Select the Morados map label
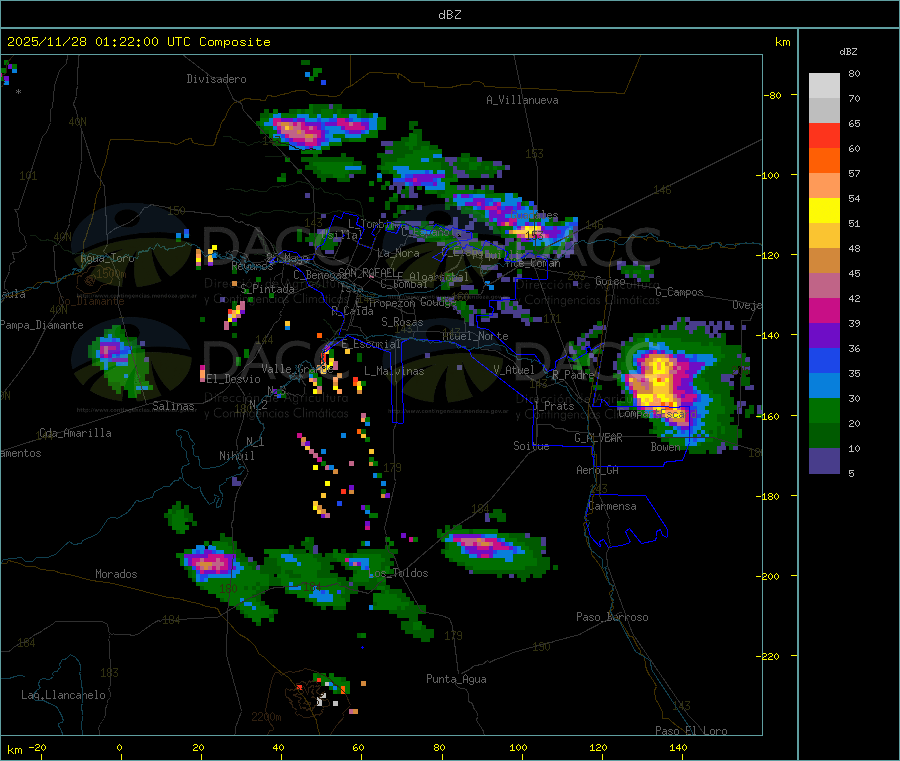Viewport: 900px width, 761px height. tap(116, 574)
